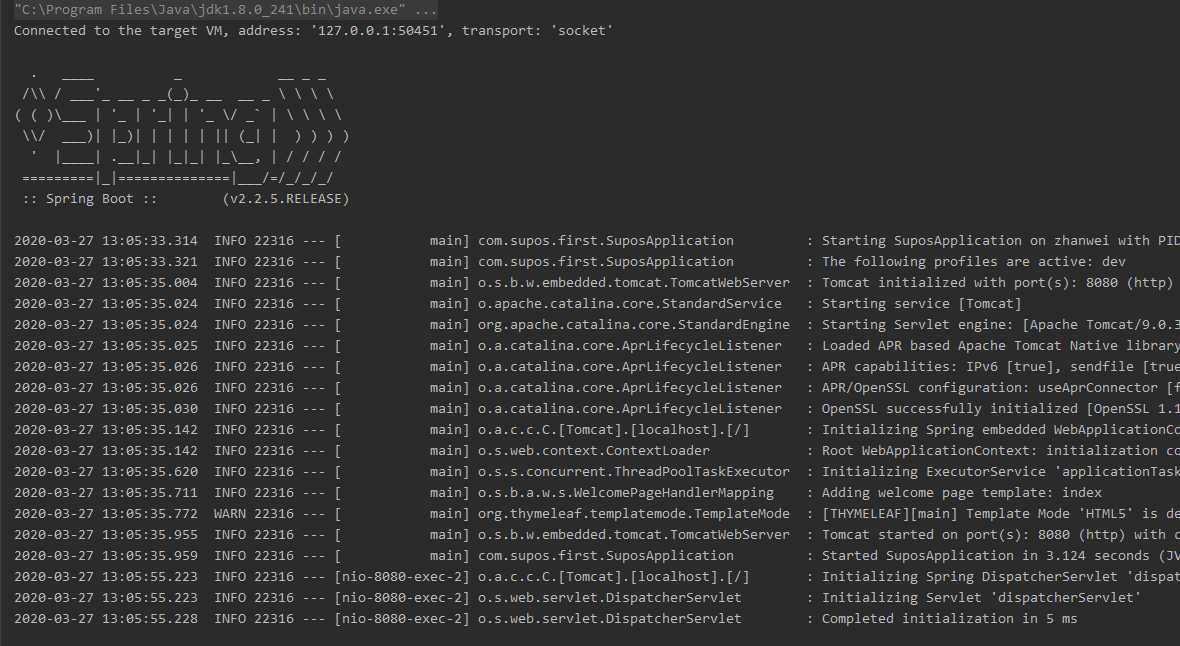The width and height of the screenshot is (1180, 646).
Task: Click 'Loaded APR based Apache Tomcat Native library' line
Action: point(1000,346)
